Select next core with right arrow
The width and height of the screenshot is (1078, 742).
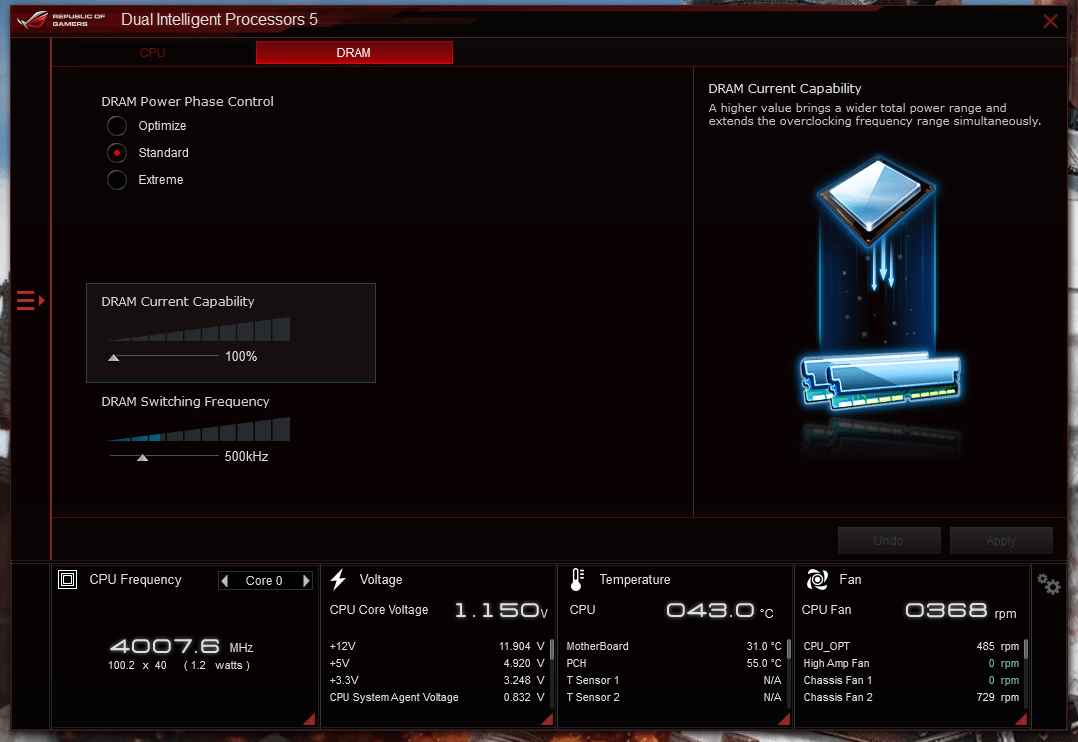coord(306,581)
